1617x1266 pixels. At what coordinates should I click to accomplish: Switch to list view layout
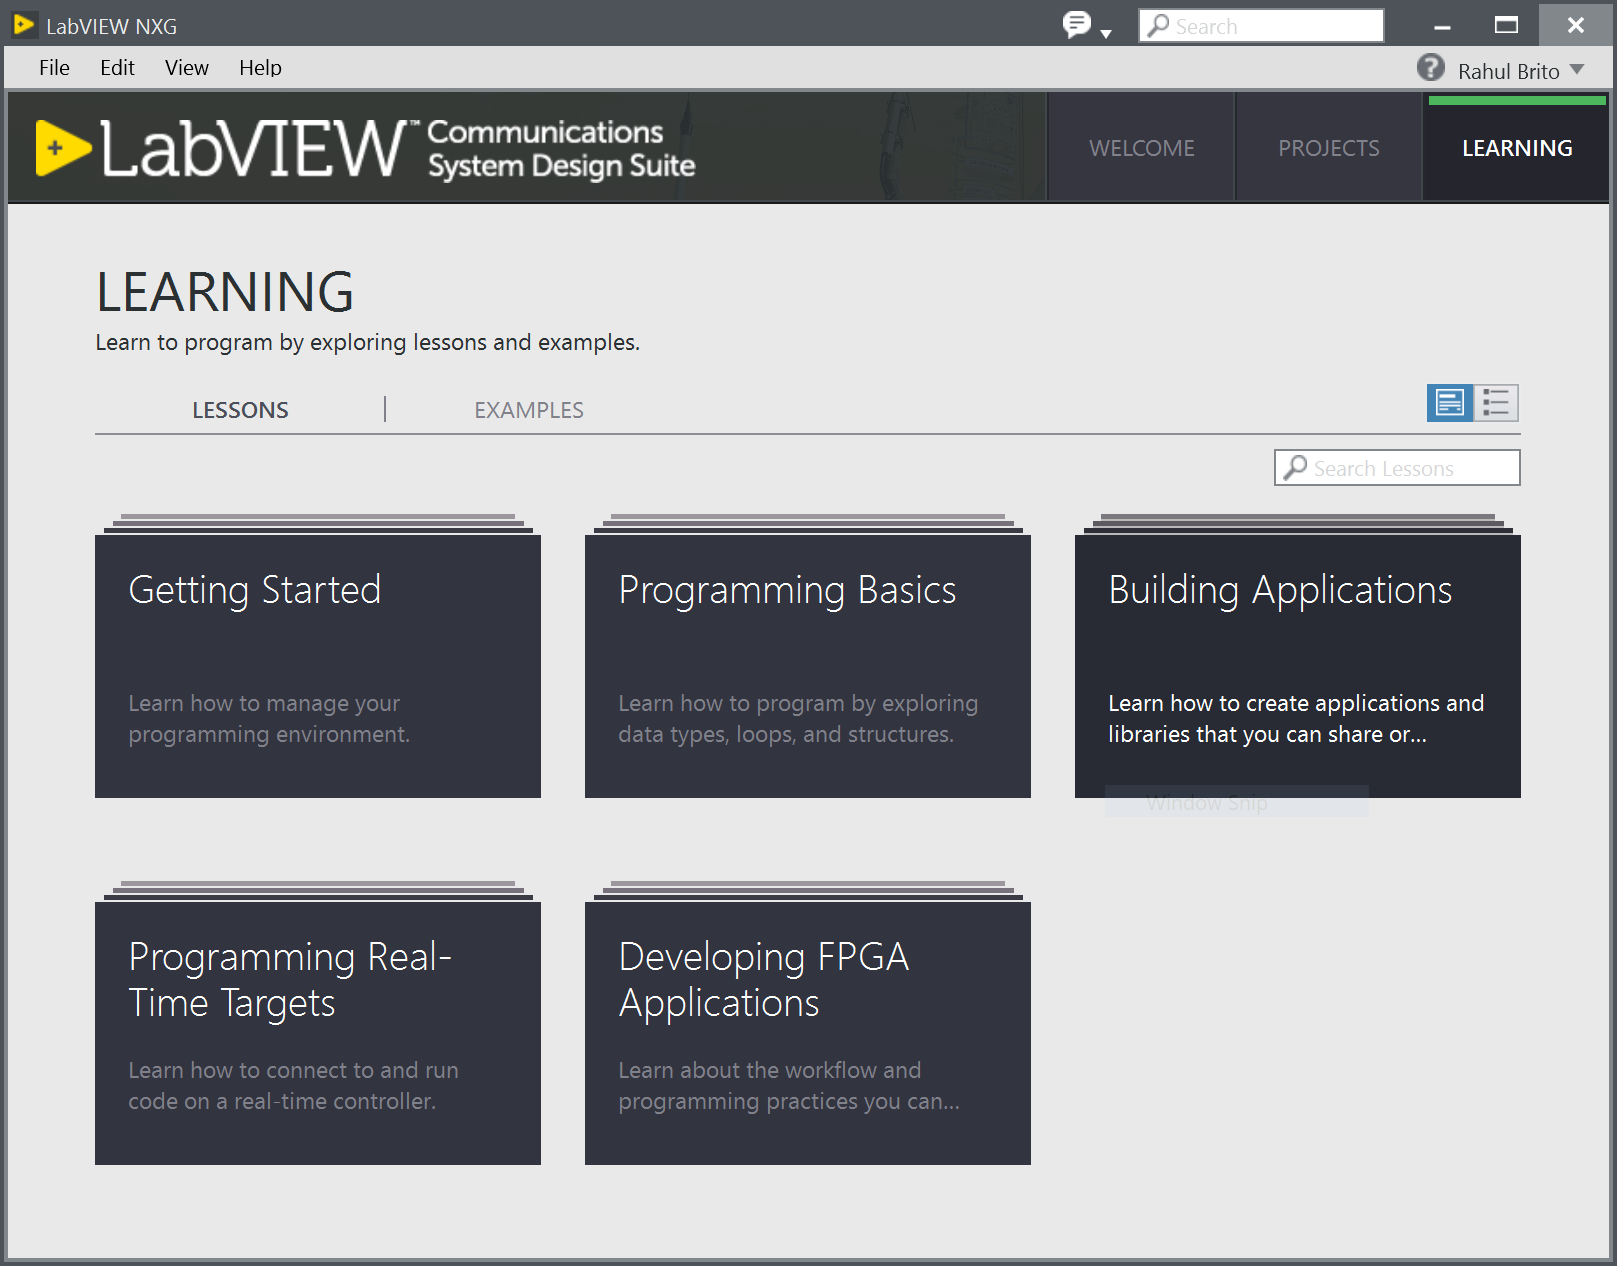pyautogui.click(x=1496, y=403)
